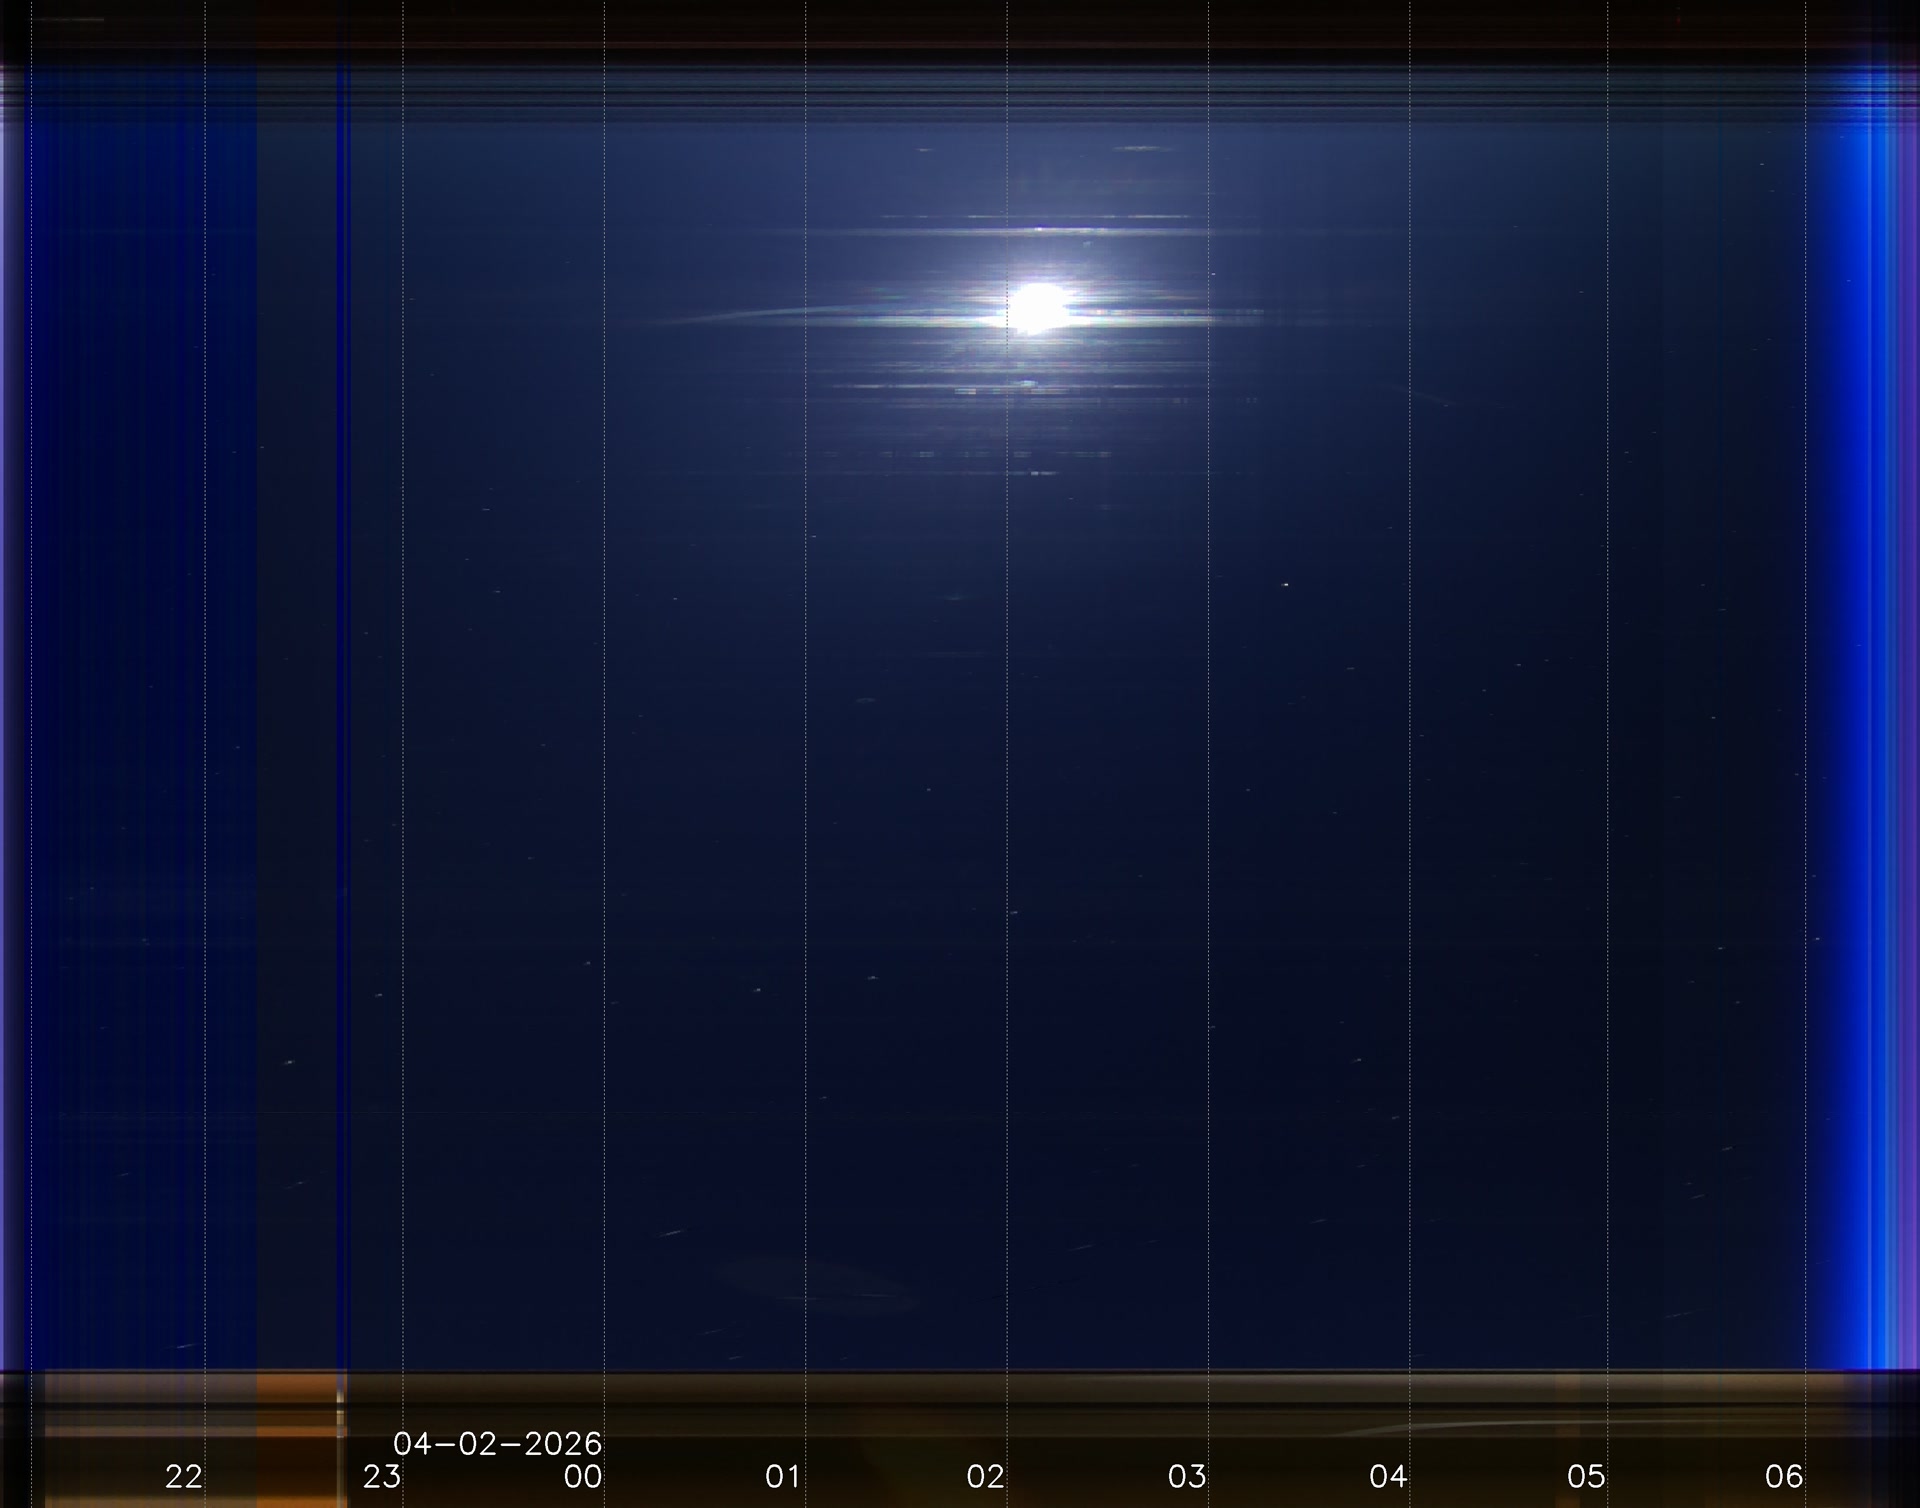1920x1508 pixels.
Task: Click the 02 hour label
Action: pyautogui.click(x=985, y=1476)
